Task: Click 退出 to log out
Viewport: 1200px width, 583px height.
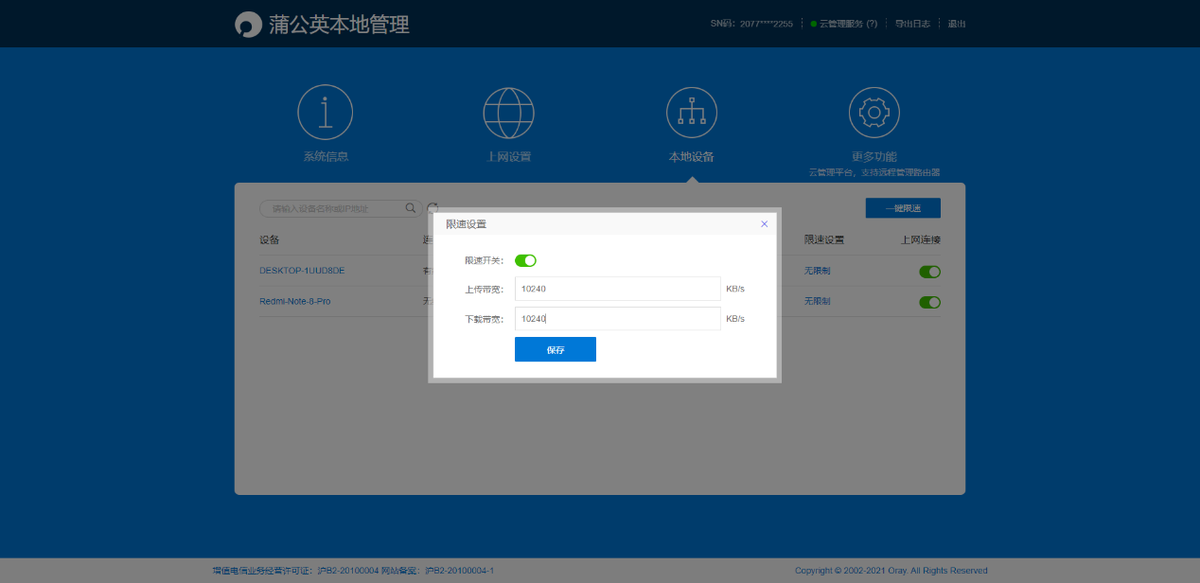Action: [x=957, y=24]
